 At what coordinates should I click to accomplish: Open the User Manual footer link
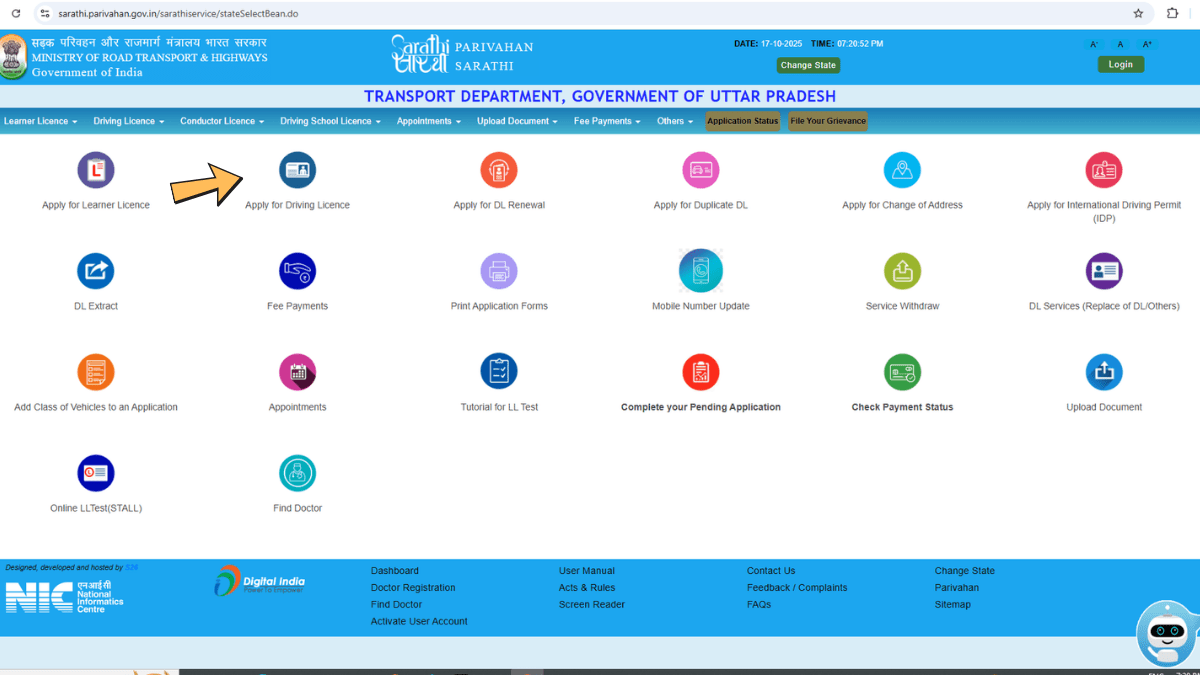(586, 571)
